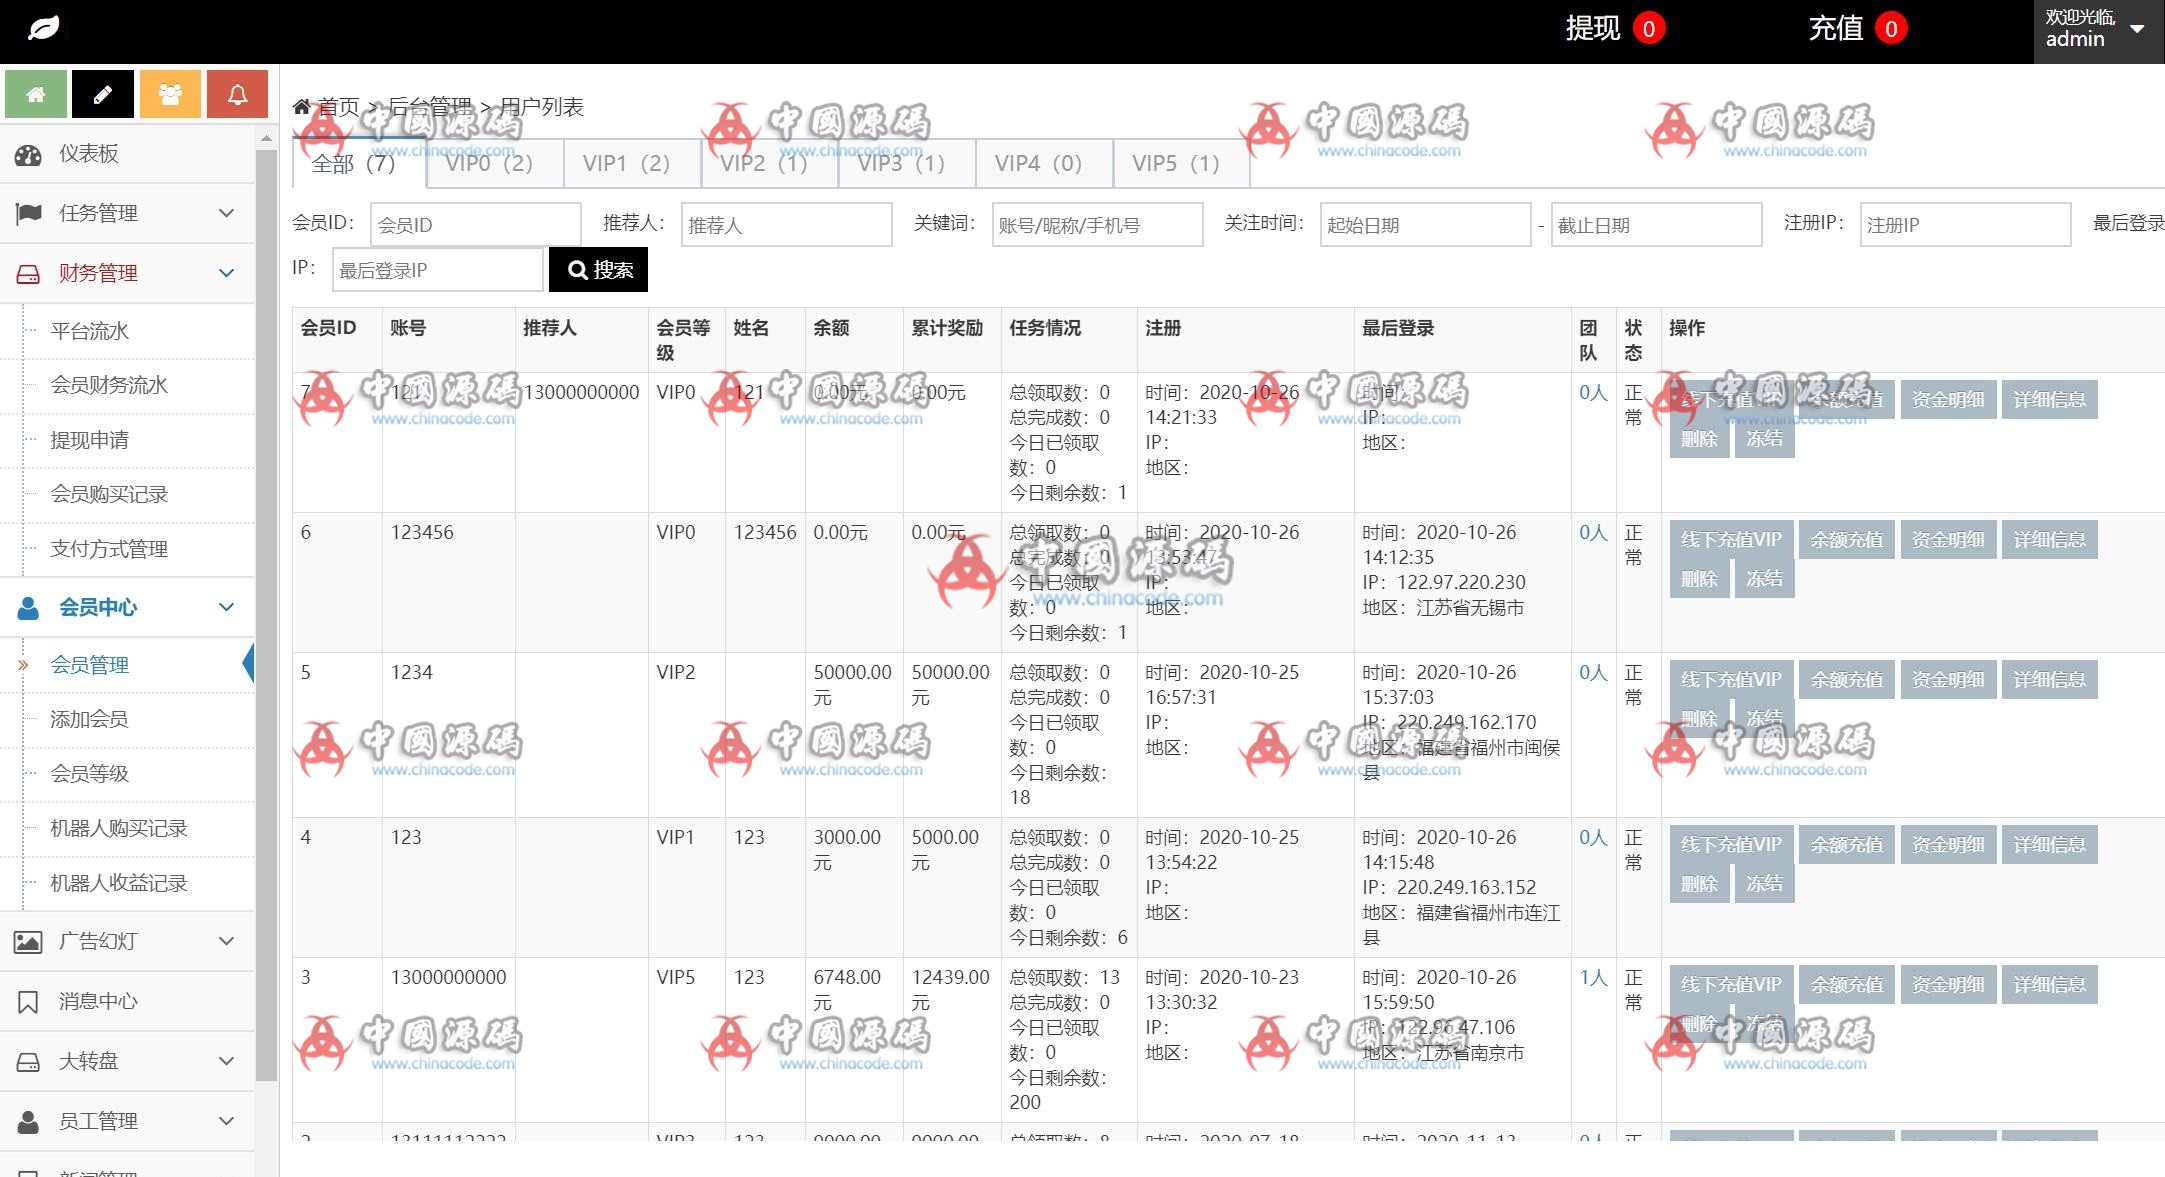Click the 消息中心 bookmark icon
This screenshot has height=1177, width=2165.
click(29, 1000)
